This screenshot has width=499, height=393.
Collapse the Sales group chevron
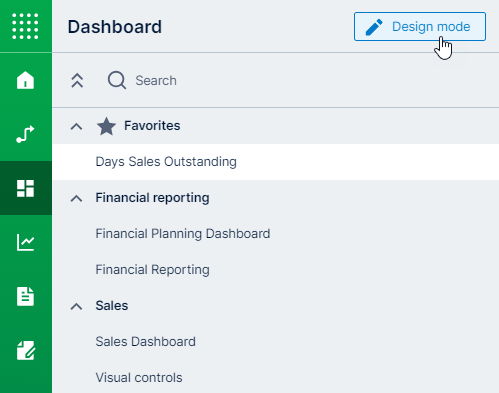click(76, 306)
